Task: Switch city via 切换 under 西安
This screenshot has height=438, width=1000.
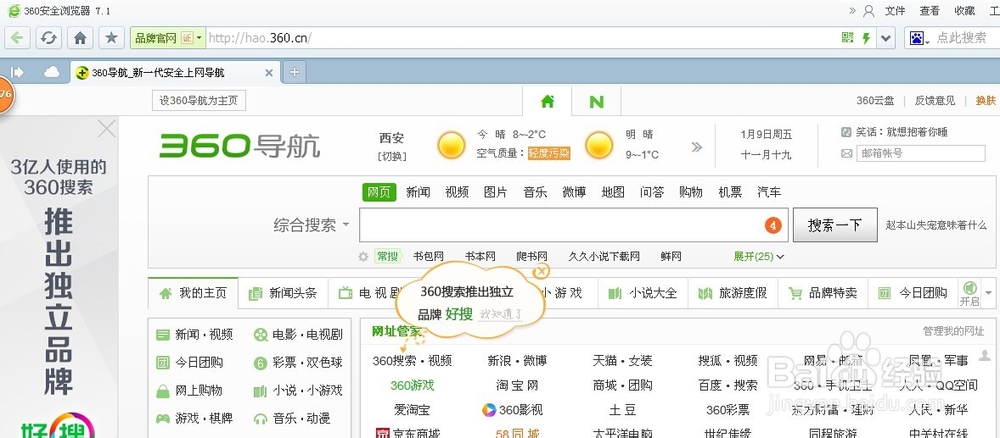Action: (392, 156)
